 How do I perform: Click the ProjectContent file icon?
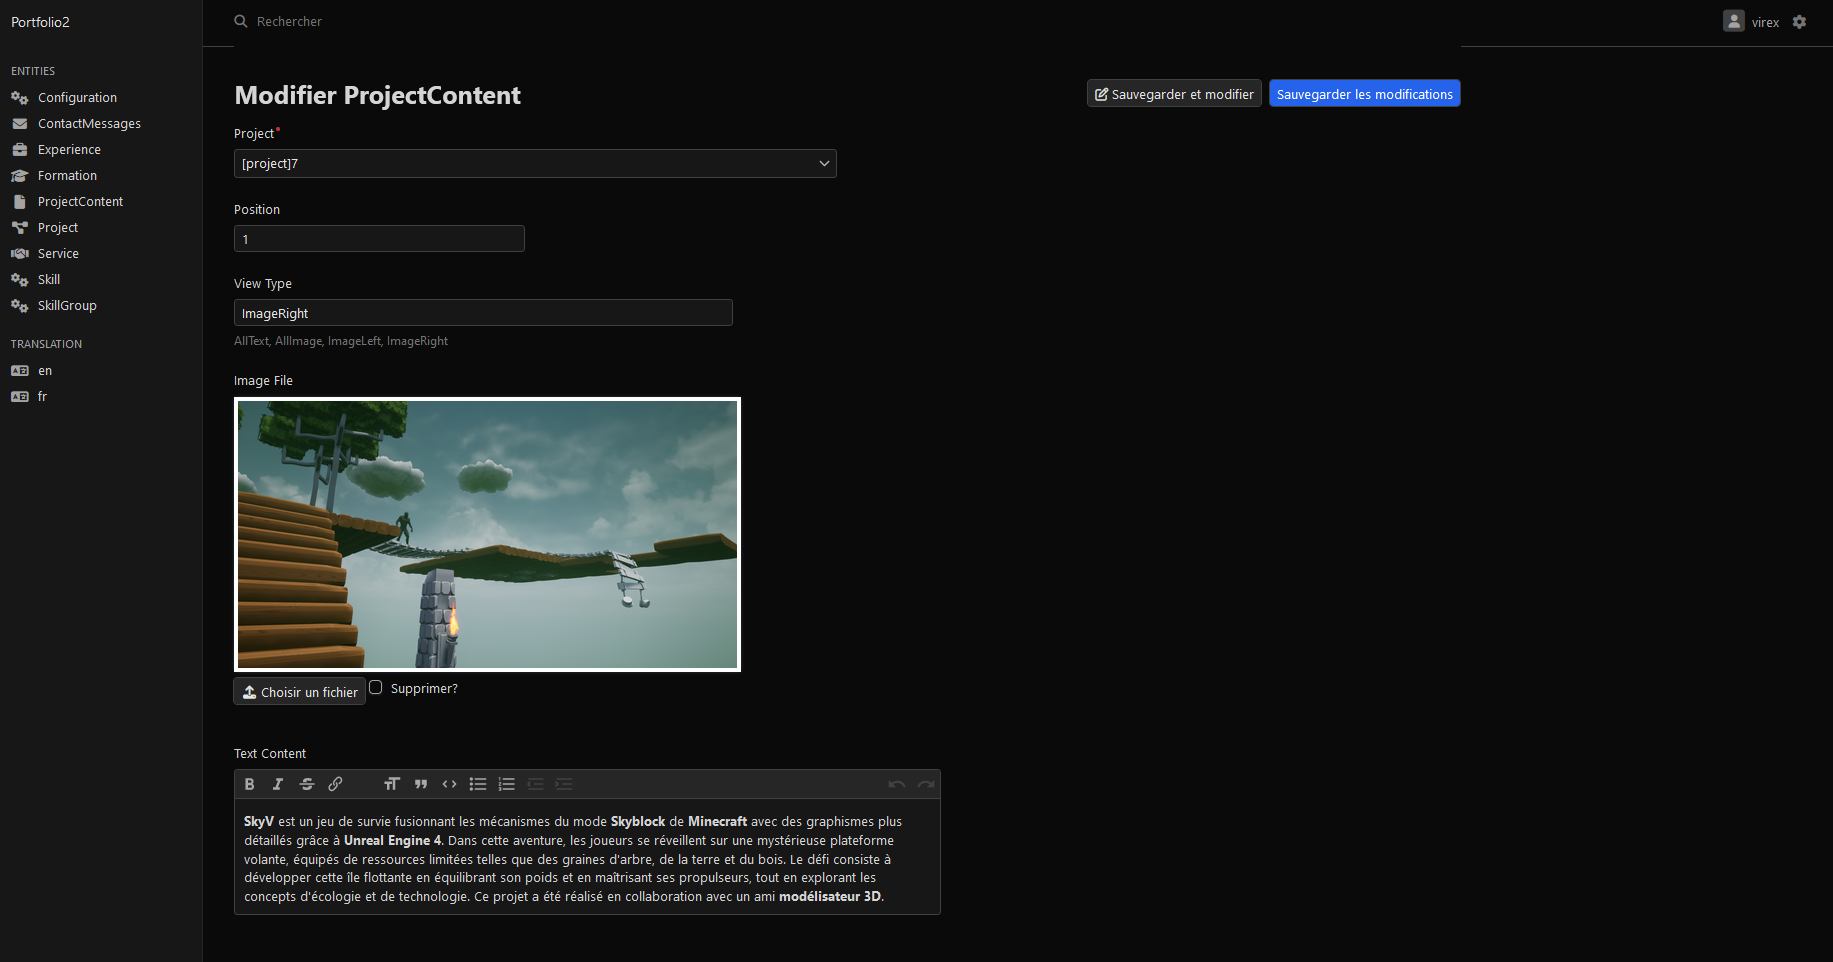click(x=20, y=202)
